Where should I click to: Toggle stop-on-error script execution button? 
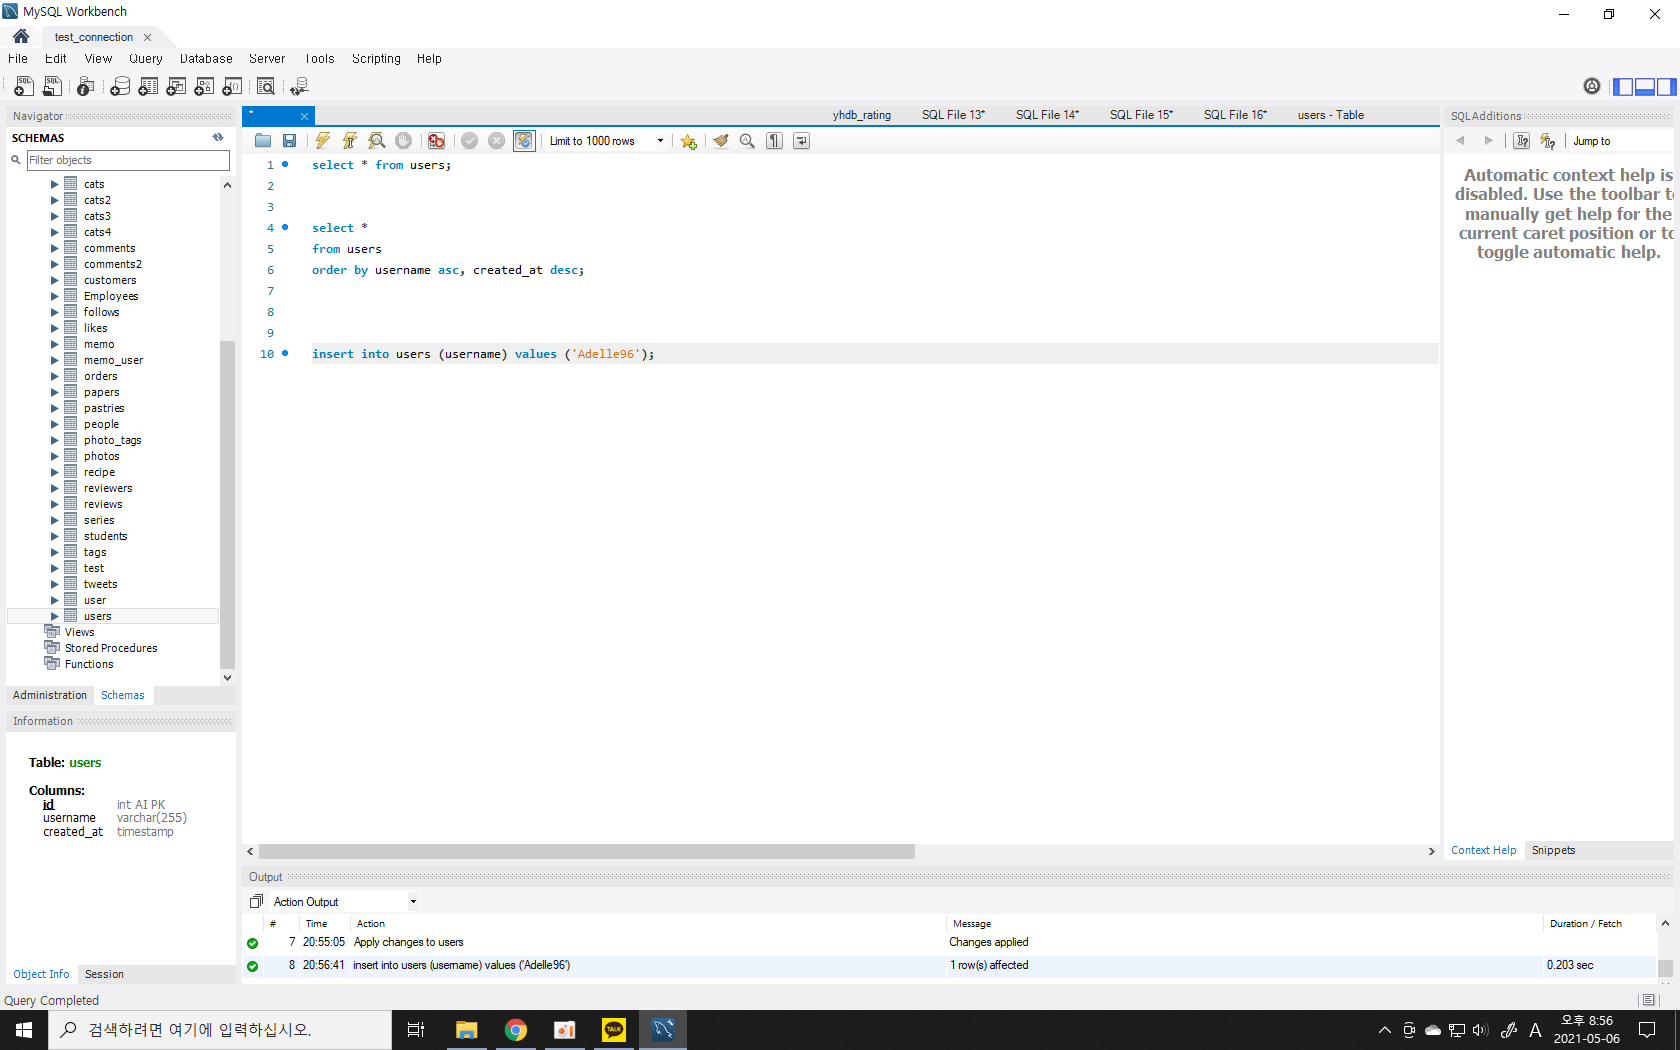(436, 141)
